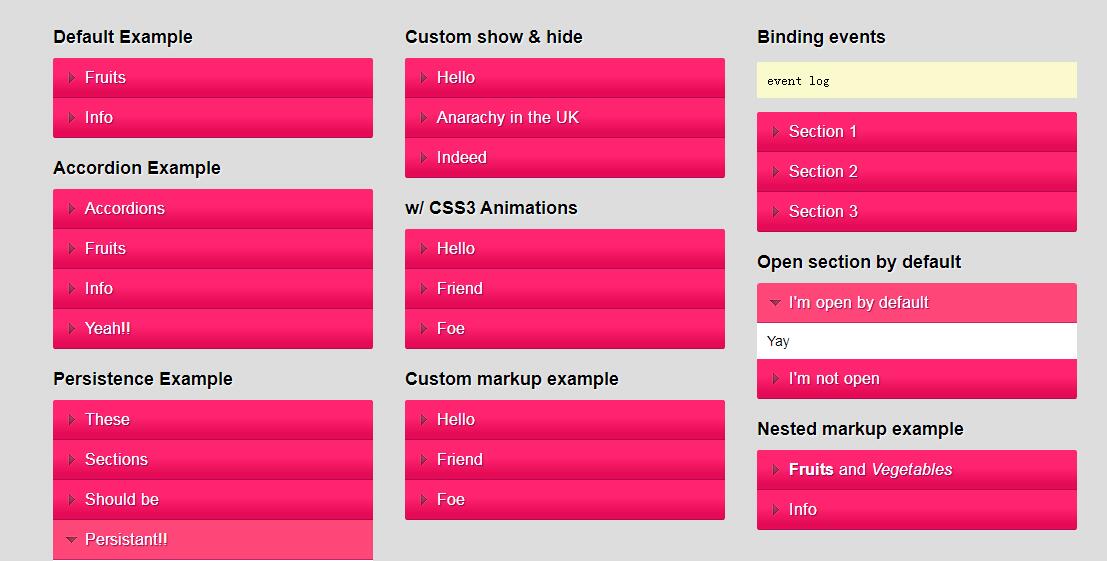Collapse the I'm open by default section

[916, 303]
